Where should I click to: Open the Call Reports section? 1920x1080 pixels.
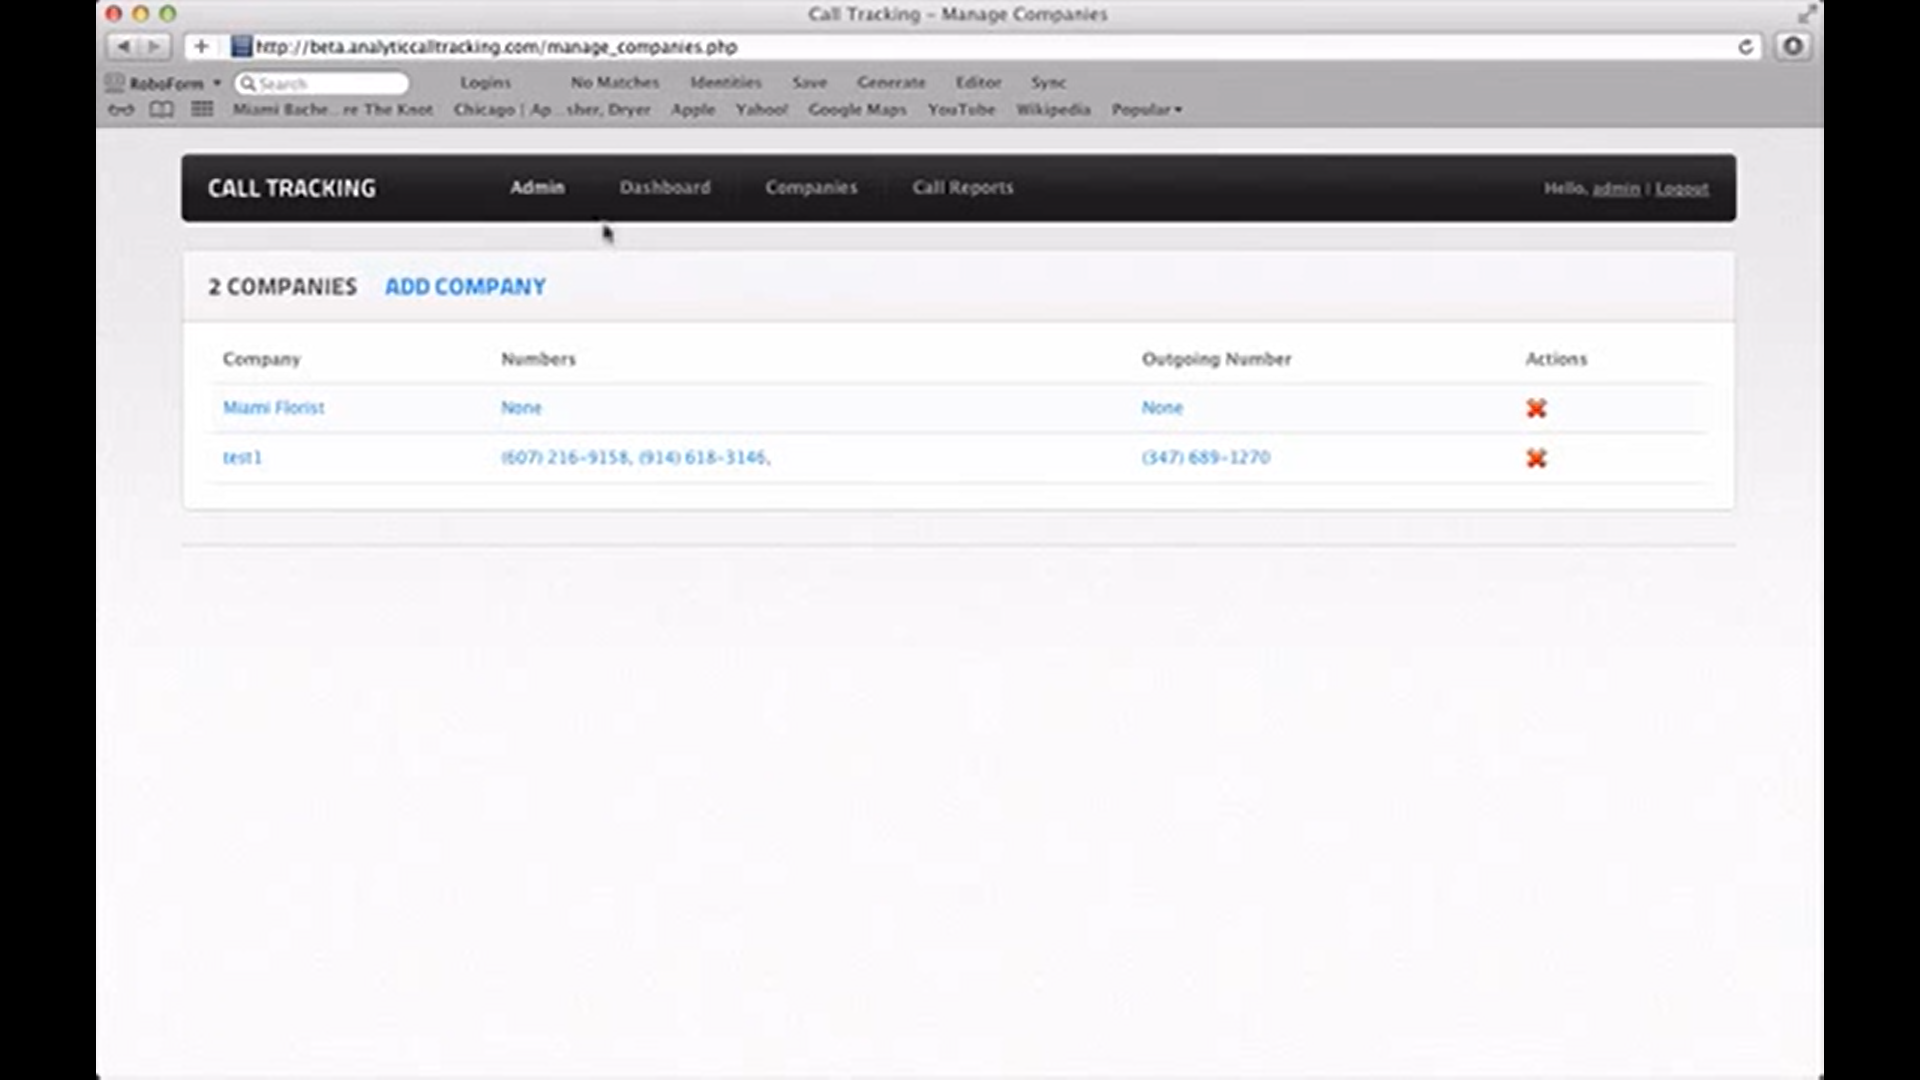pos(962,187)
